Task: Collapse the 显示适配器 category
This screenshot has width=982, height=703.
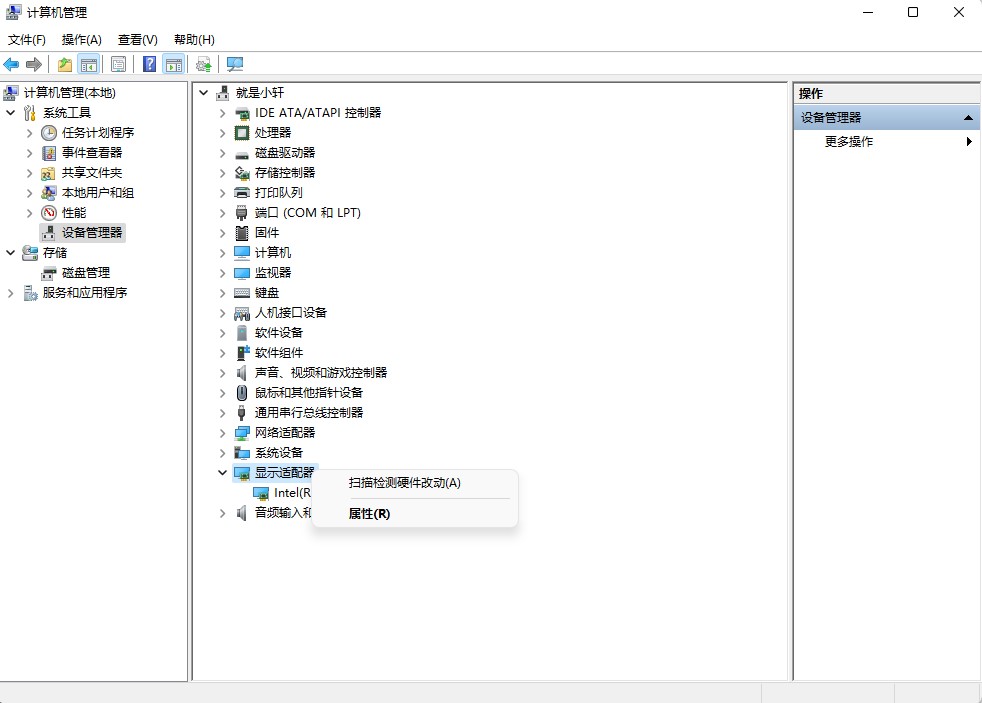Action: (x=222, y=472)
